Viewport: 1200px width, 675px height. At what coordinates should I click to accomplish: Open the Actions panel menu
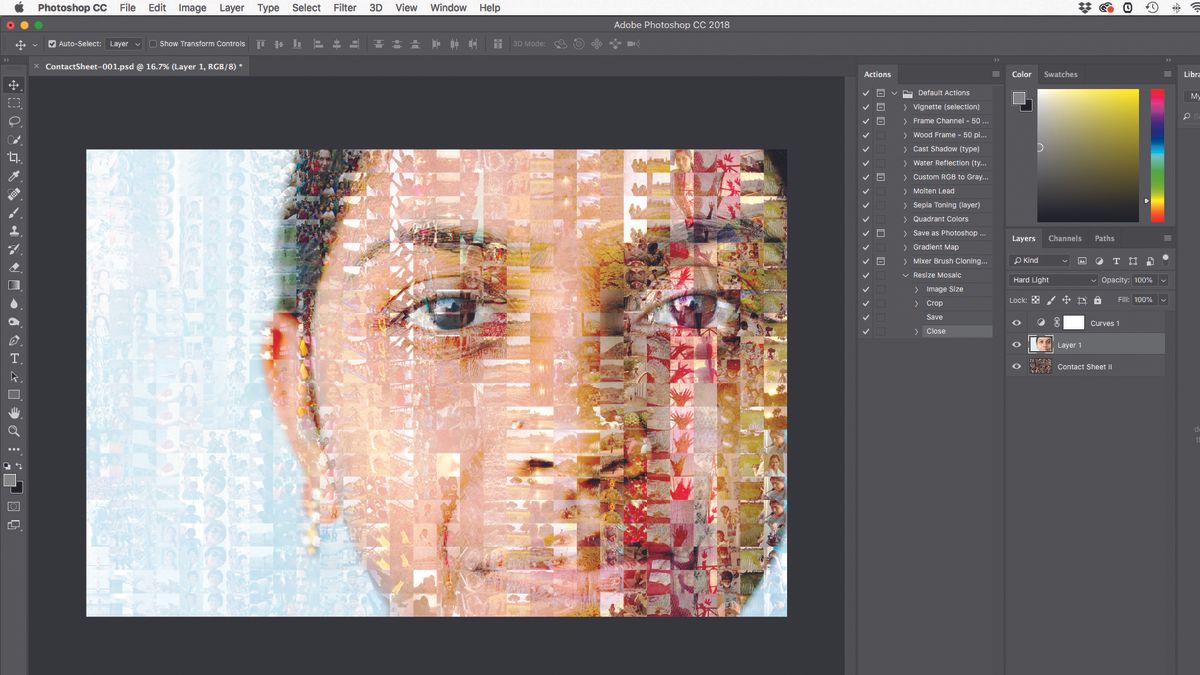(x=996, y=74)
